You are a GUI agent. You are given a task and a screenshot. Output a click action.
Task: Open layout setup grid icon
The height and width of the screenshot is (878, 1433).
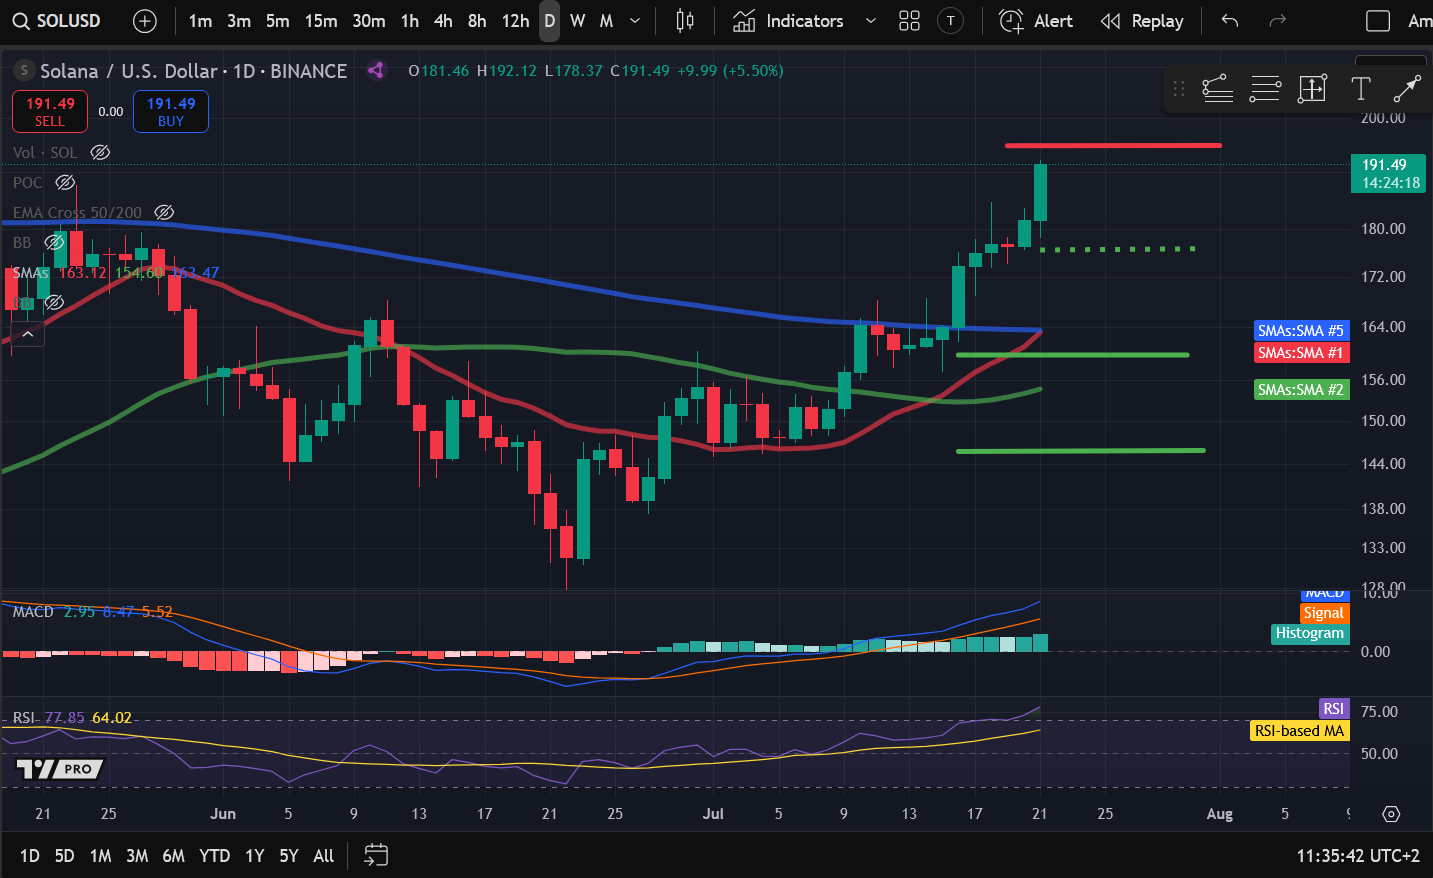coord(909,21)
